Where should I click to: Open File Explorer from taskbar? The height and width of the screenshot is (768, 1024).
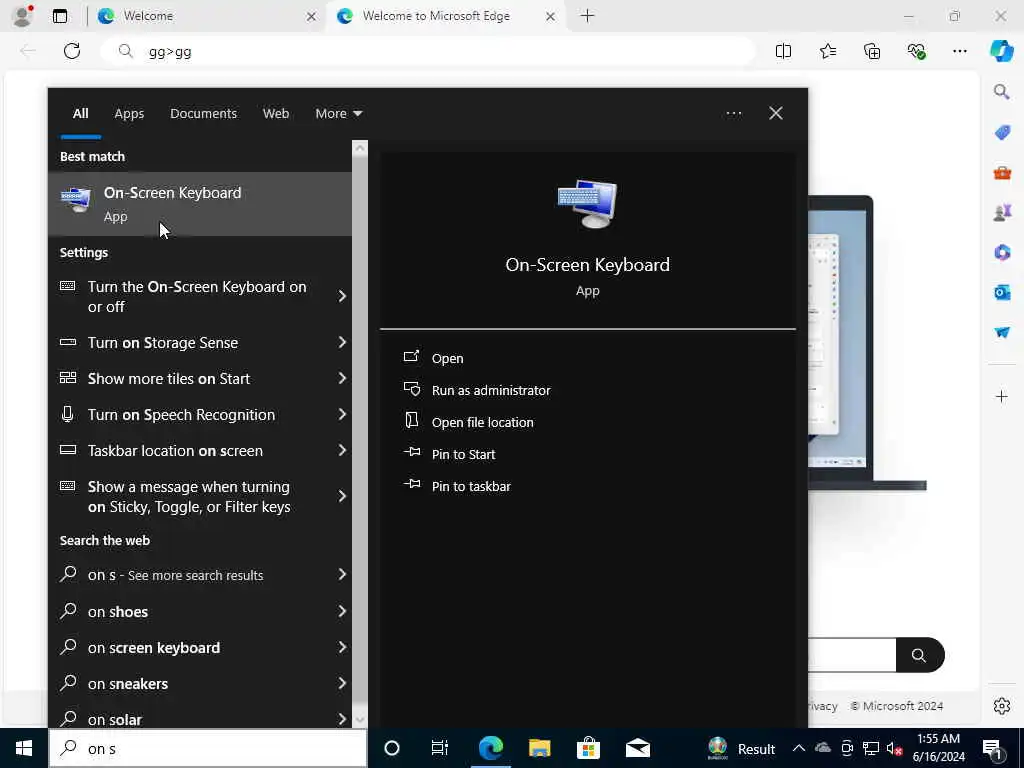click(x=539, y=748)
